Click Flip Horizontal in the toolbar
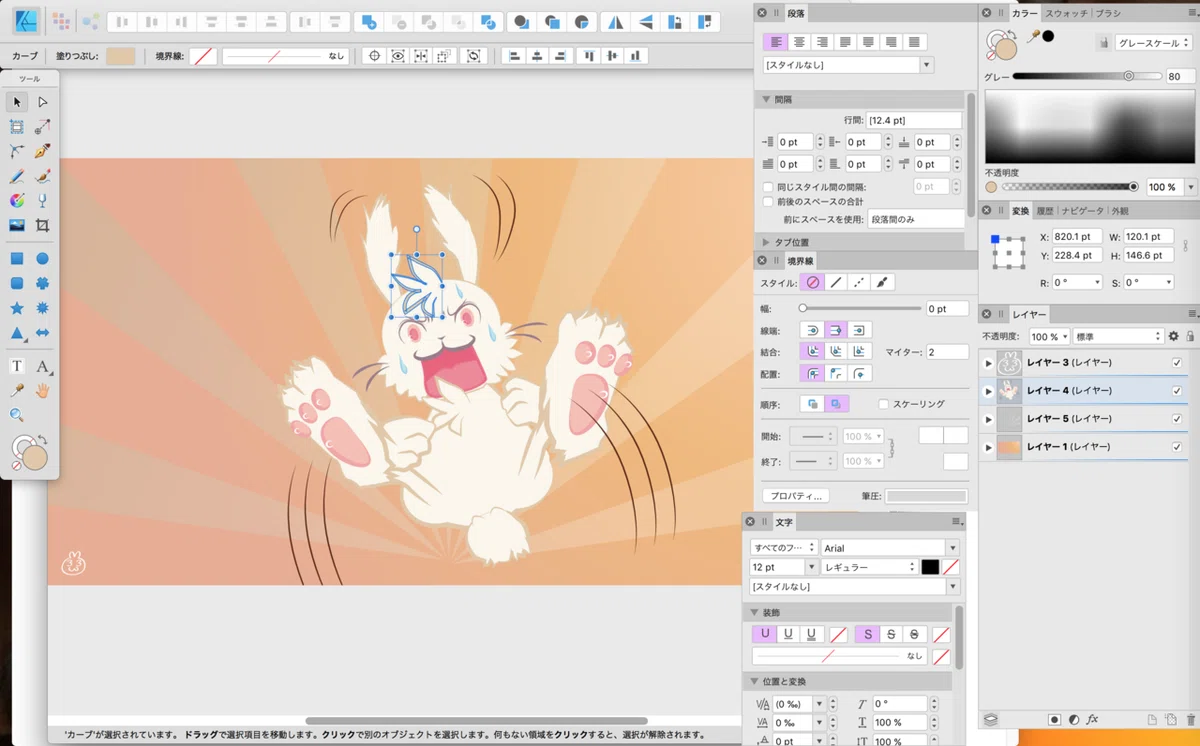Image resolution: width=1200 pixels, height=746 pixels. tap(617, 21)
